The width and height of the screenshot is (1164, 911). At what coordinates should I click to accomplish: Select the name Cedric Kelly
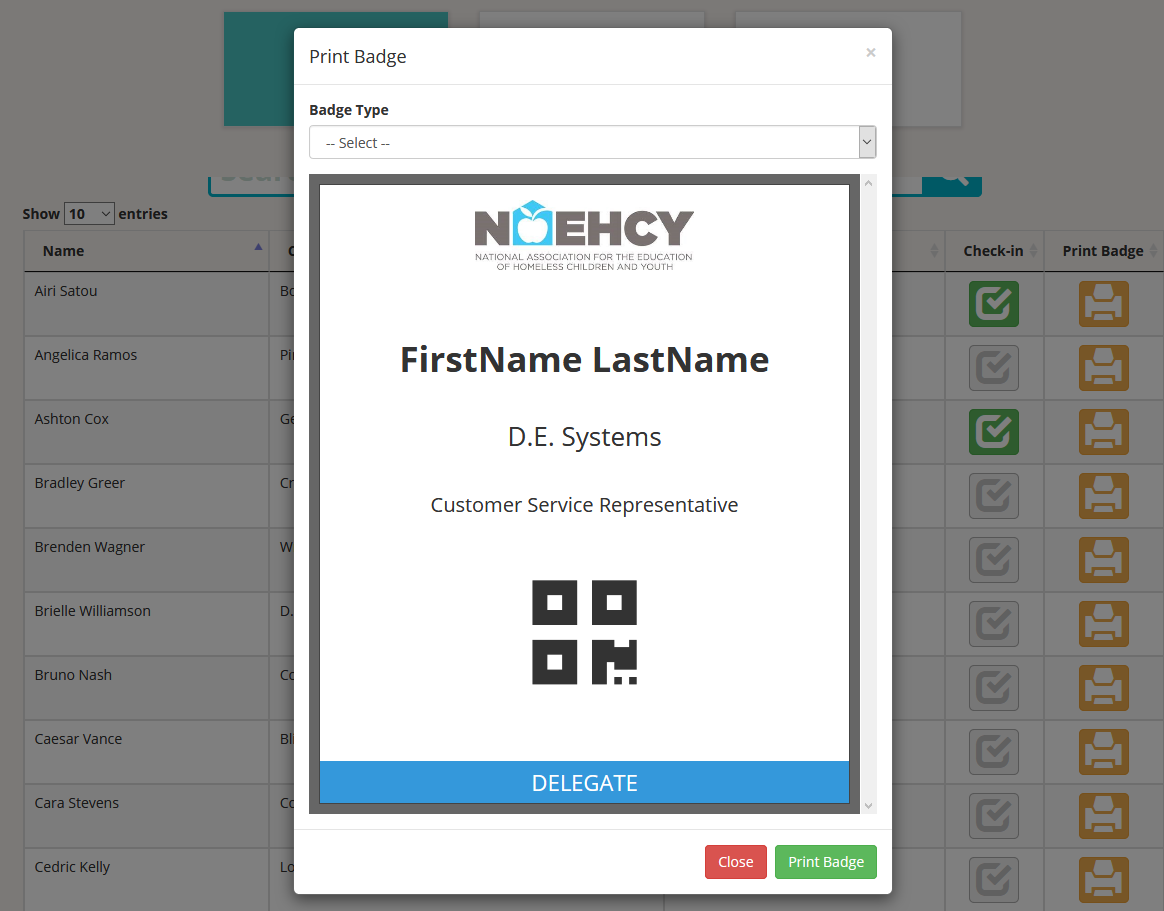point(72,867)
